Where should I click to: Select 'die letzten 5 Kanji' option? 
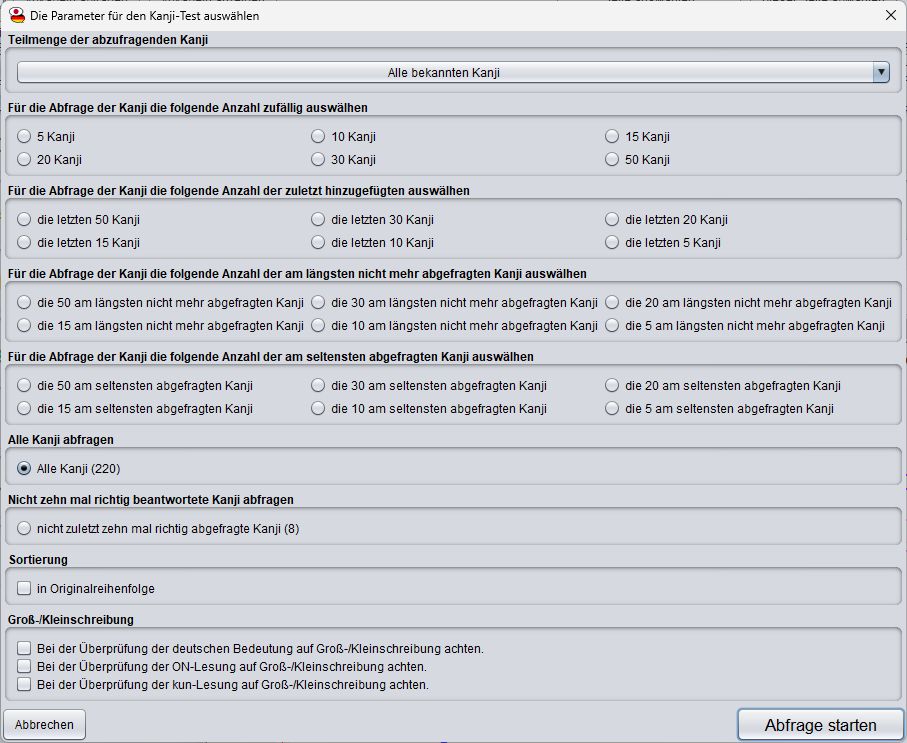coord(613,243)
